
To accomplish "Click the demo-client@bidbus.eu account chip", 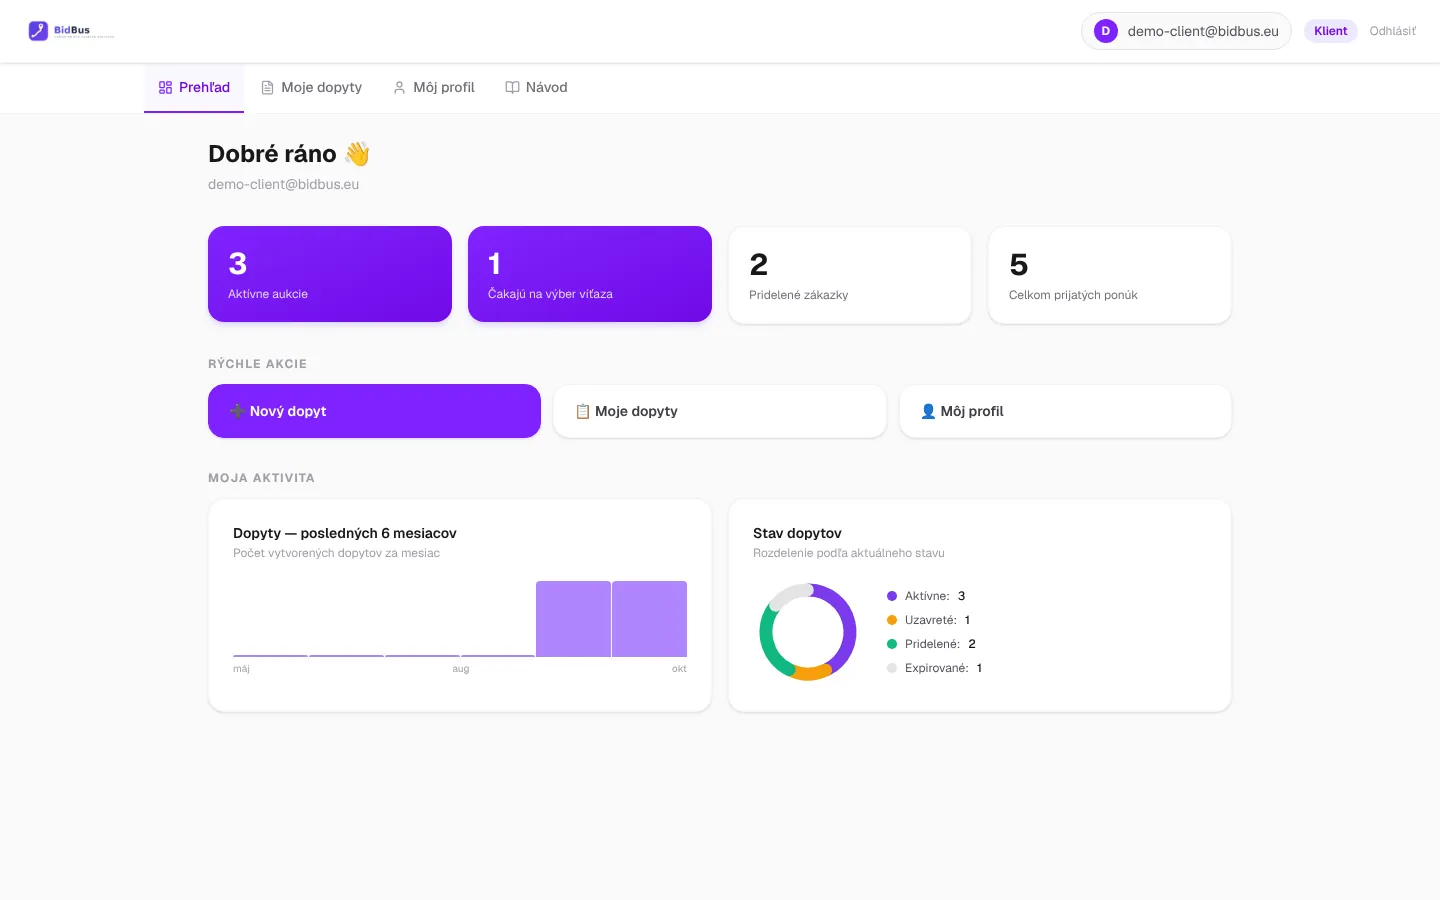I will (x=1186, y=31).
